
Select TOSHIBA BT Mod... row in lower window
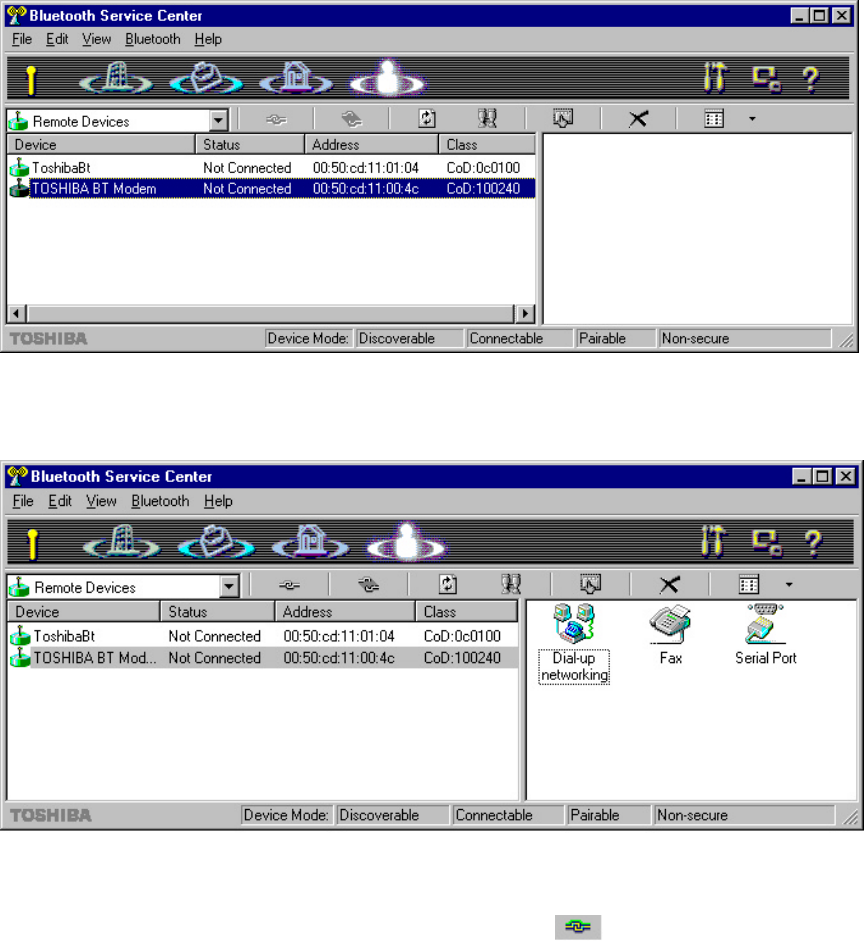click(263, 658)
